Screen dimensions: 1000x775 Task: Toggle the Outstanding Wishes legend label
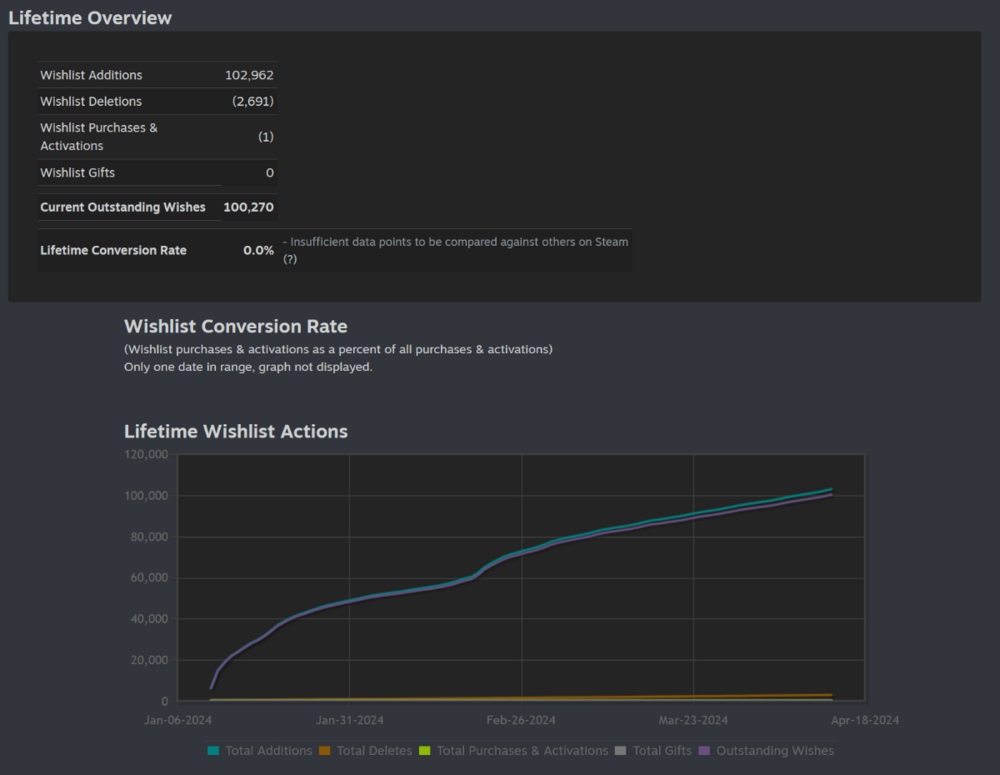click(775, 751)
